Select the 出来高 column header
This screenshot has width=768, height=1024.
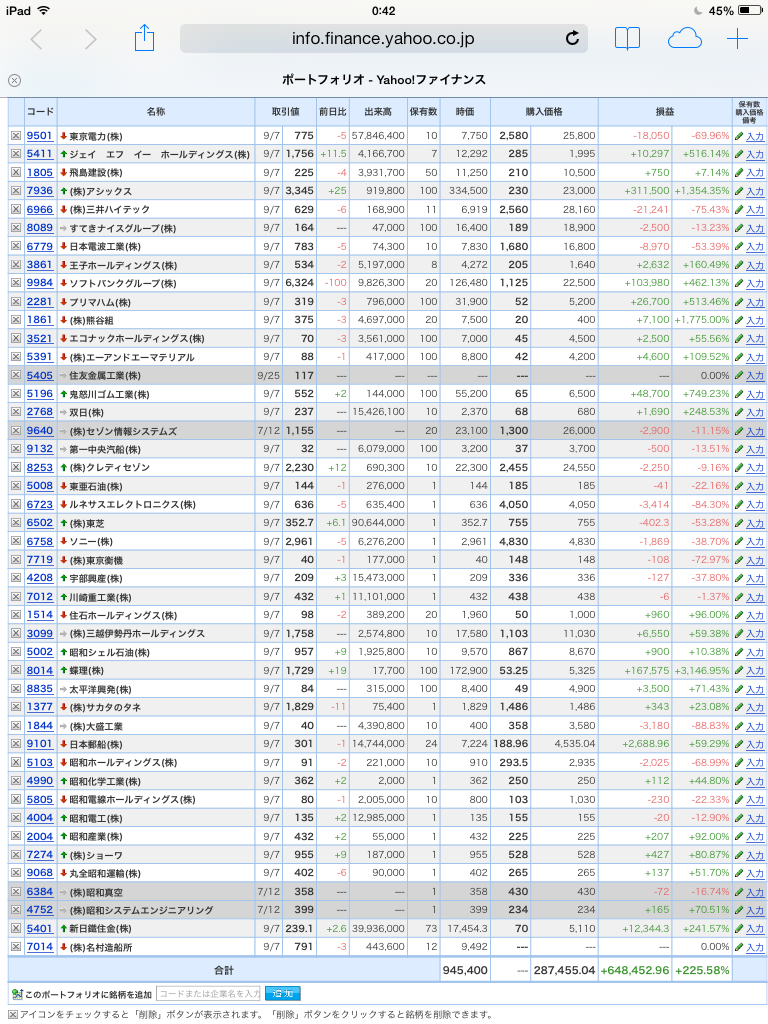click(x=378, y=112)
